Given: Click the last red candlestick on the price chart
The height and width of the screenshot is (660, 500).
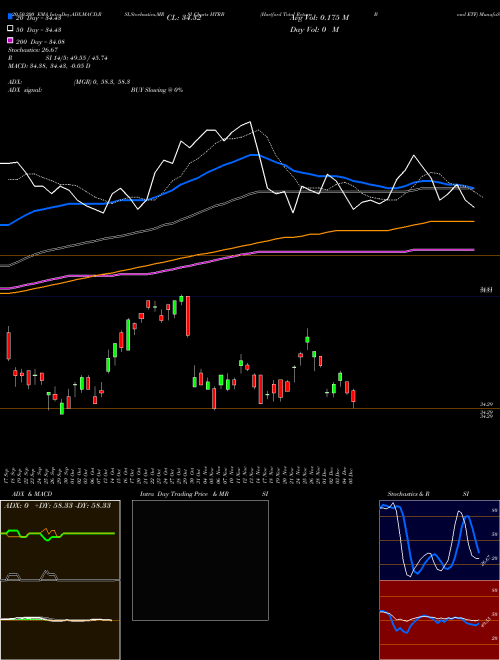Looking at the screenshot, I should pyautogui.click(x=354, y=397).
